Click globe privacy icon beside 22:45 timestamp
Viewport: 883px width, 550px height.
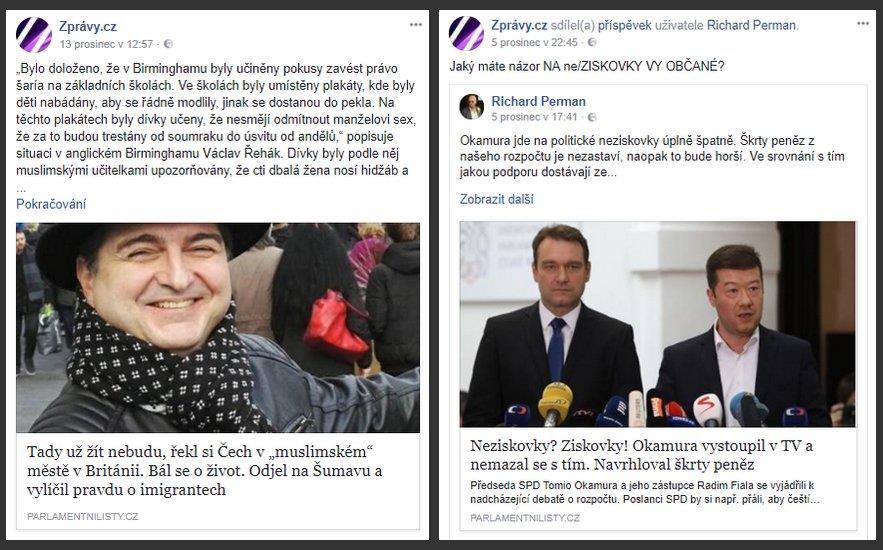(x=592, y=42)
